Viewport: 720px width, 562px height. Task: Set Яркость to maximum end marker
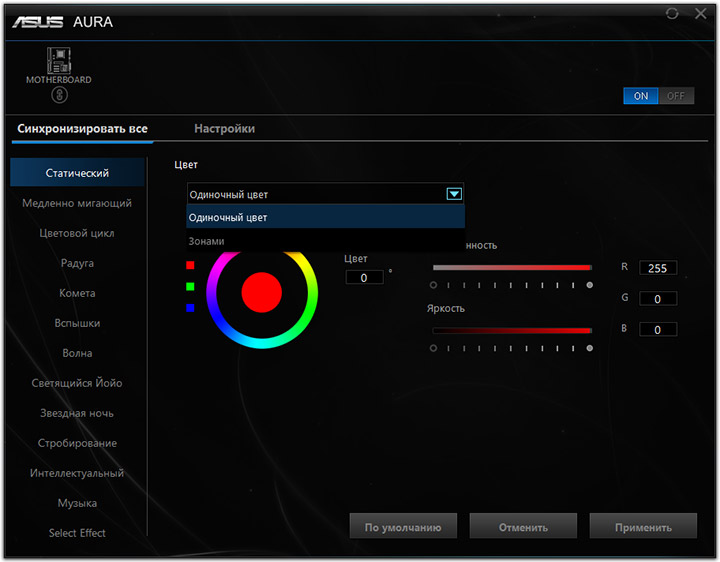(590, 348)
